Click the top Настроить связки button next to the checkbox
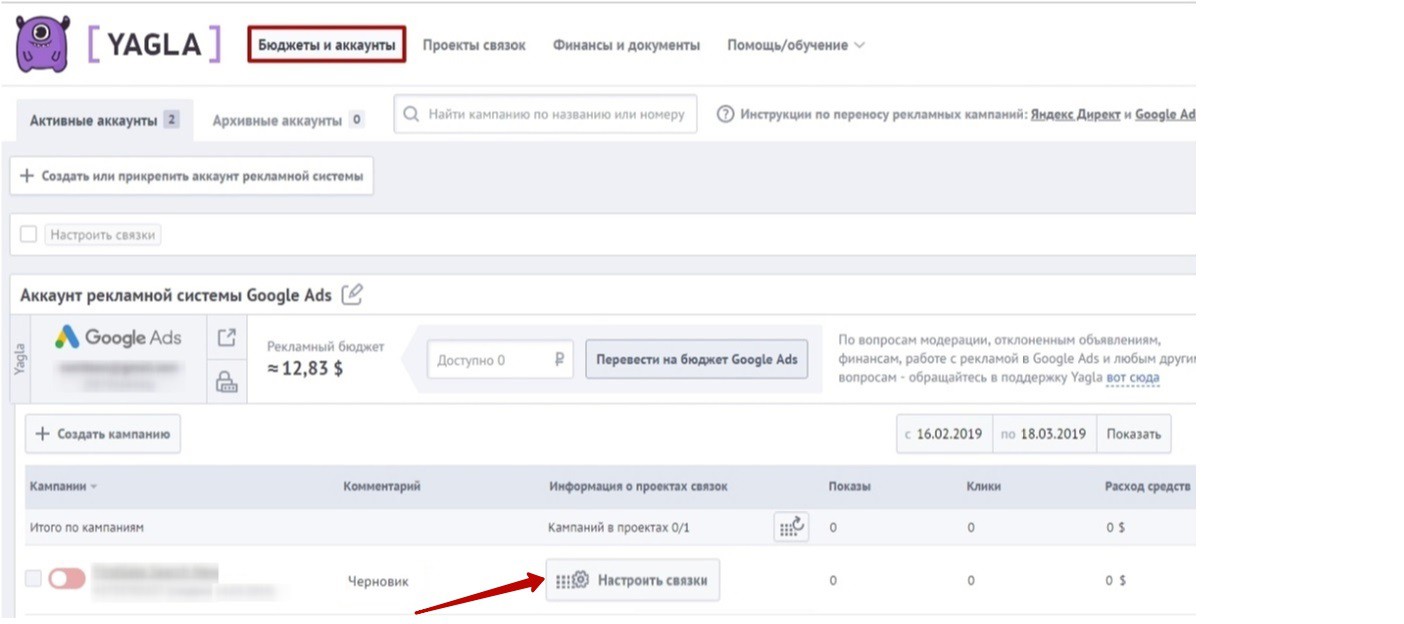 [x=104, y=235]
